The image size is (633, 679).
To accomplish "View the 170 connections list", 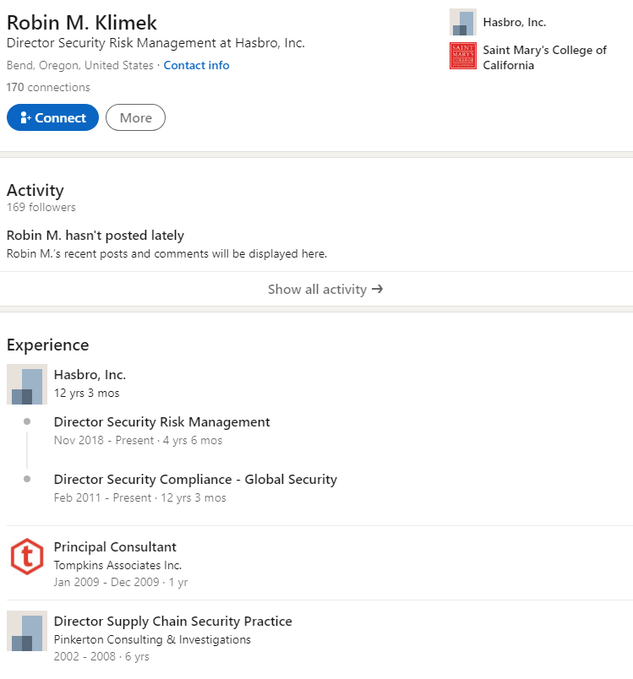I will 48,87.
